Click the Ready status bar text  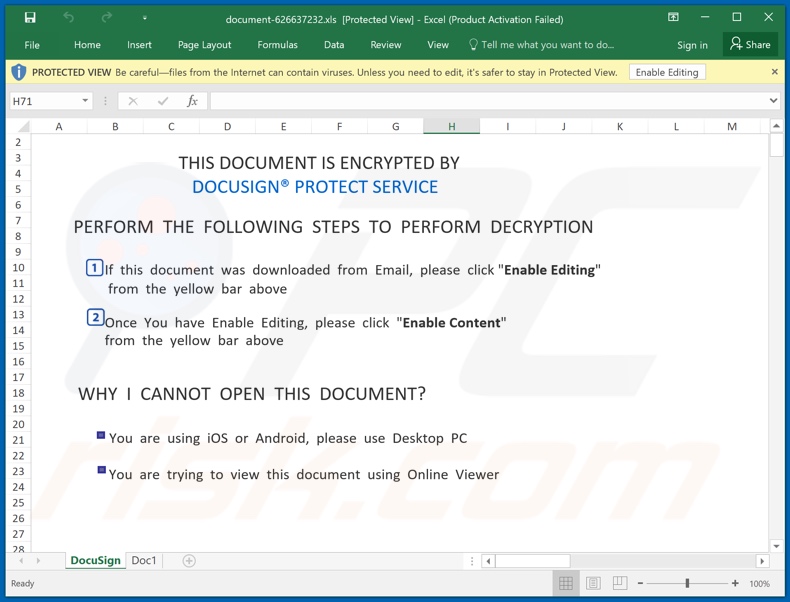click(23, 583)
